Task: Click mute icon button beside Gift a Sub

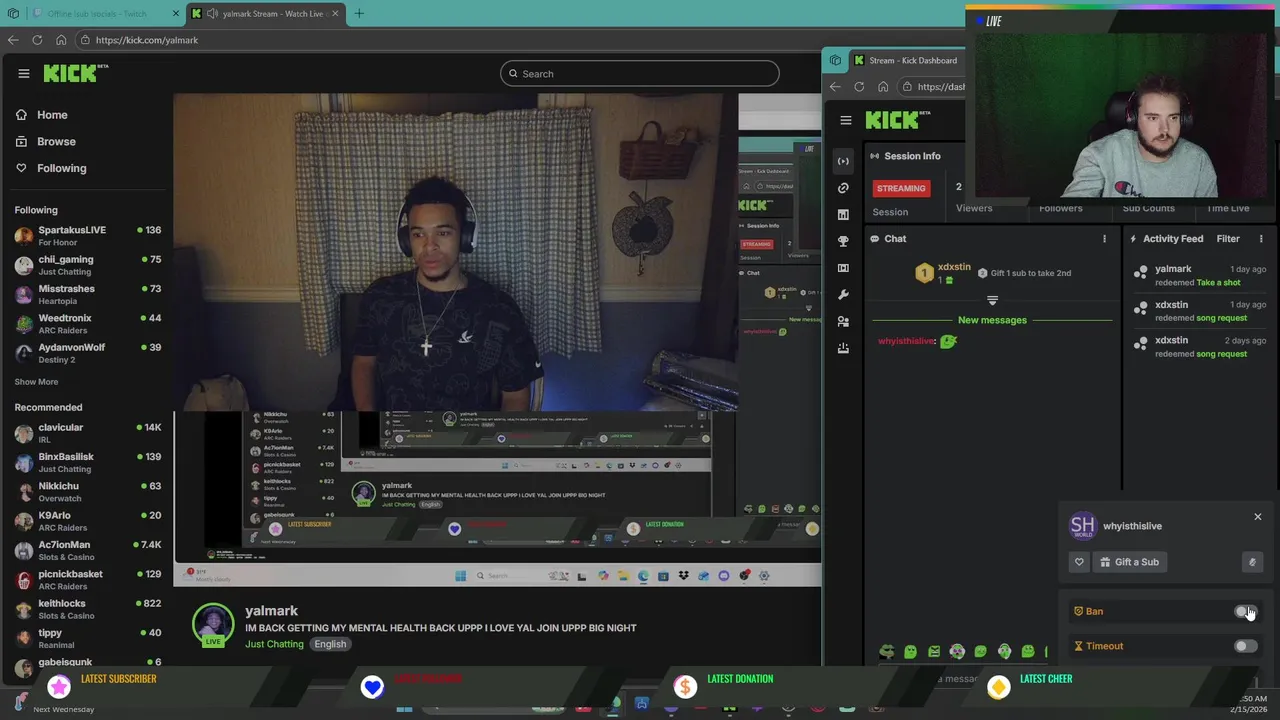Action: coord(1252,562)
